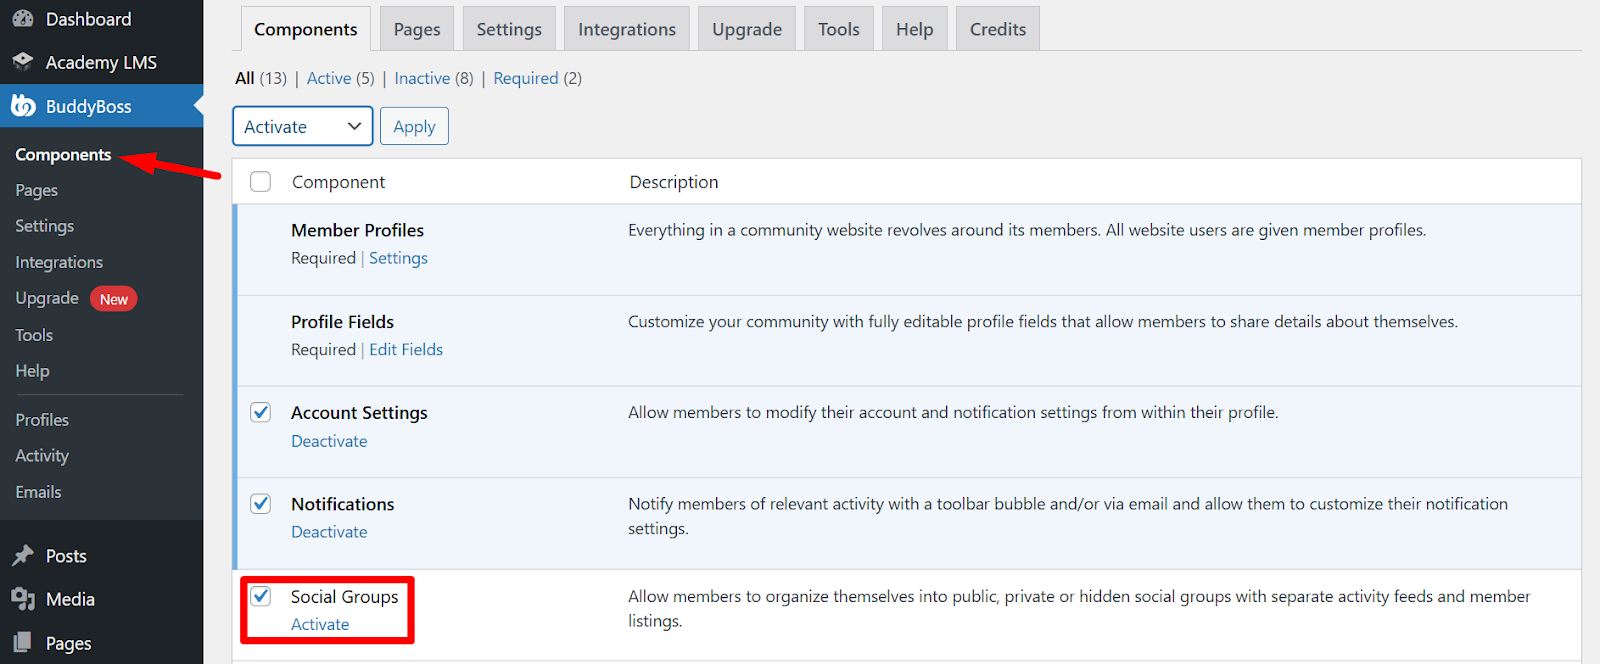Open the Credits tab
Image resolution: width=1600 pixels, height=664 pixels.
point(997,29)
